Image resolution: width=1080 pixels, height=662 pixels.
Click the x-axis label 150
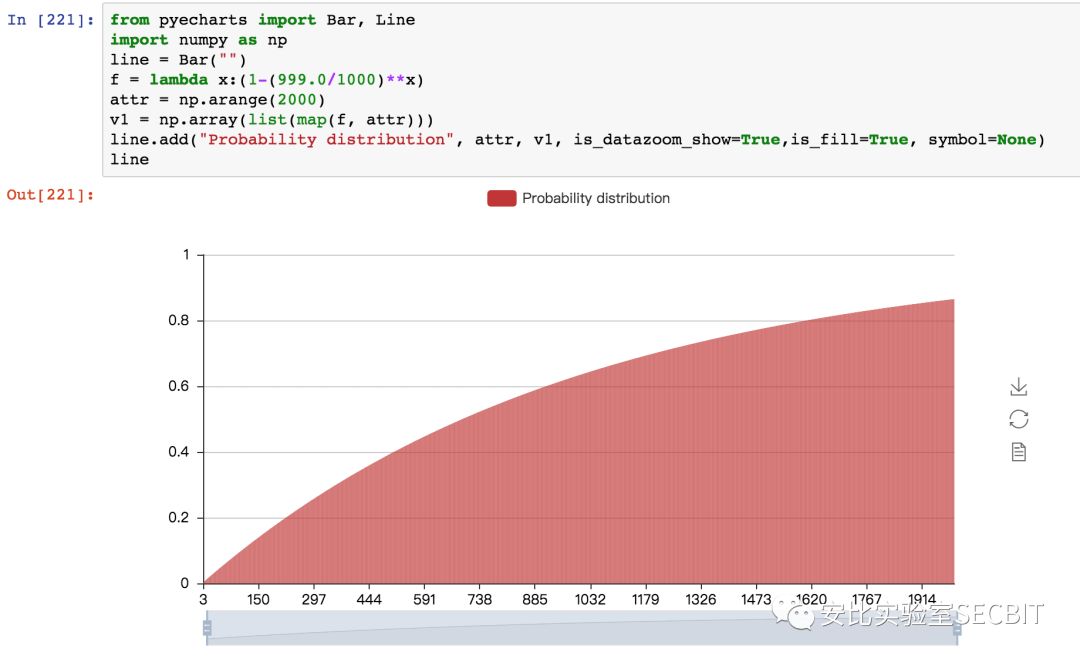coord(258,599)
